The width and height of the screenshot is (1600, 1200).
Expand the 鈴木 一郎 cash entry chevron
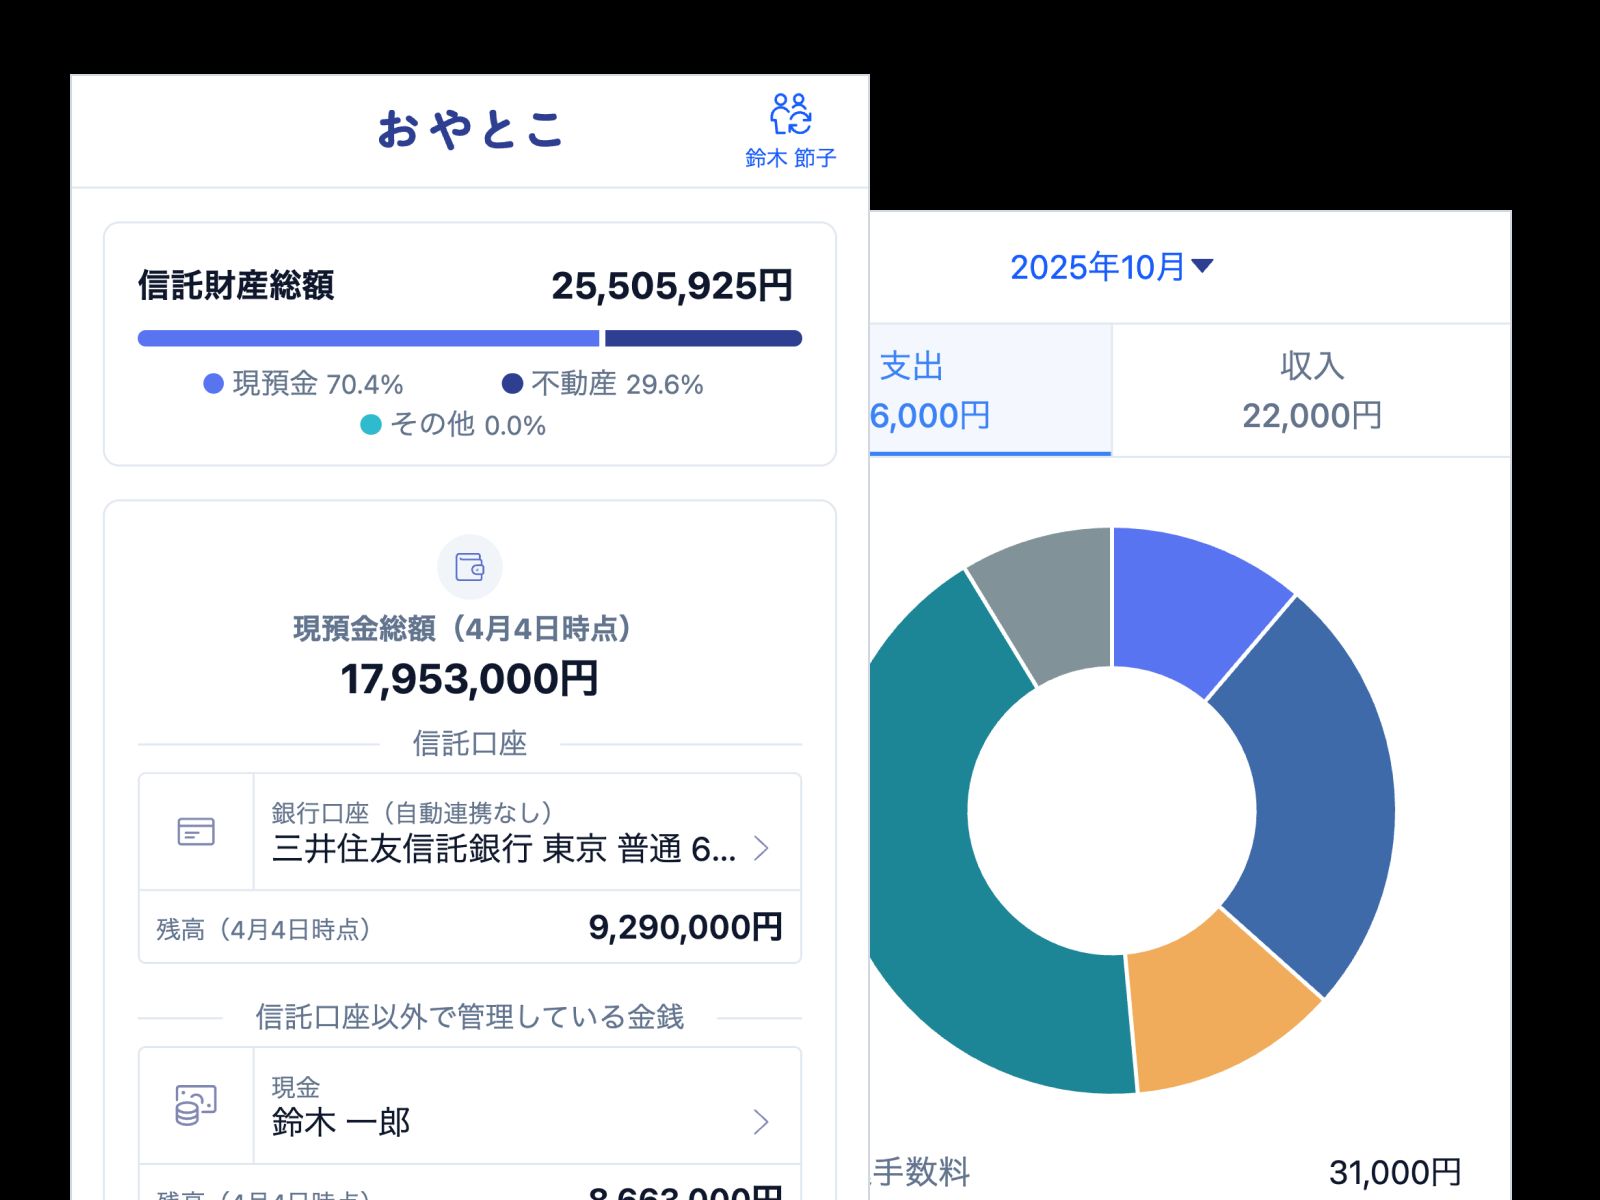pyautogui.click(x=763, y=1121)
